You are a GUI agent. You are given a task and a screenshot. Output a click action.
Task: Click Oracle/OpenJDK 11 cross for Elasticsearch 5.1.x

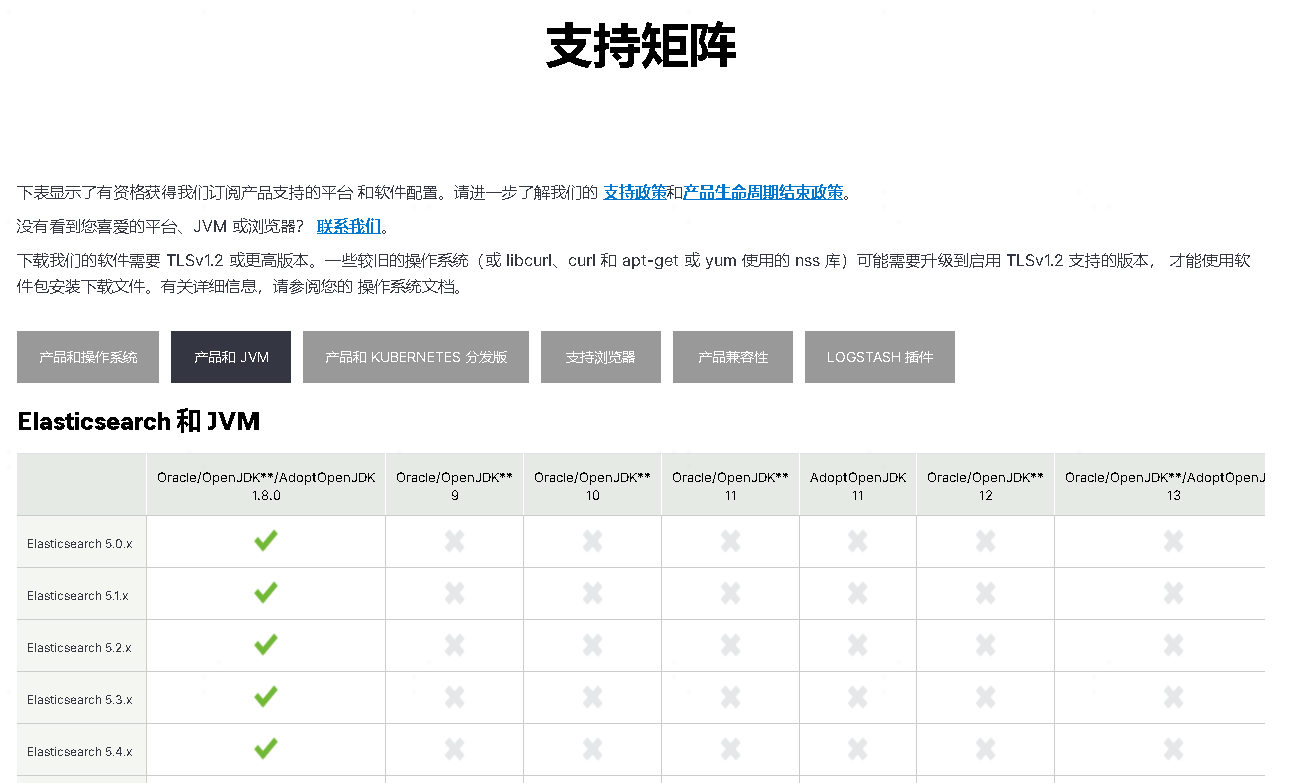(731, 593)
